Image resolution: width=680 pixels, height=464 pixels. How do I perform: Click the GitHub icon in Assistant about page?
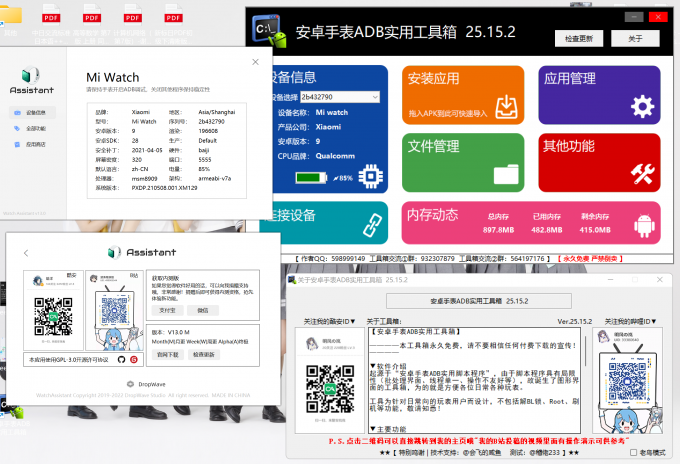pos(121,359)
